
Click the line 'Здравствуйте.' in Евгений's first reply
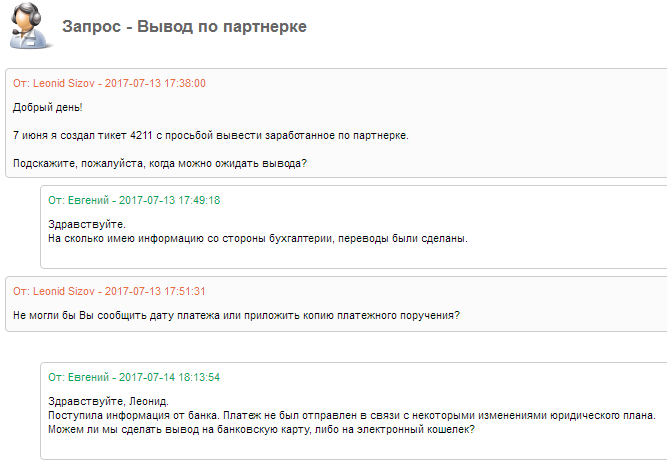point(87,224)
